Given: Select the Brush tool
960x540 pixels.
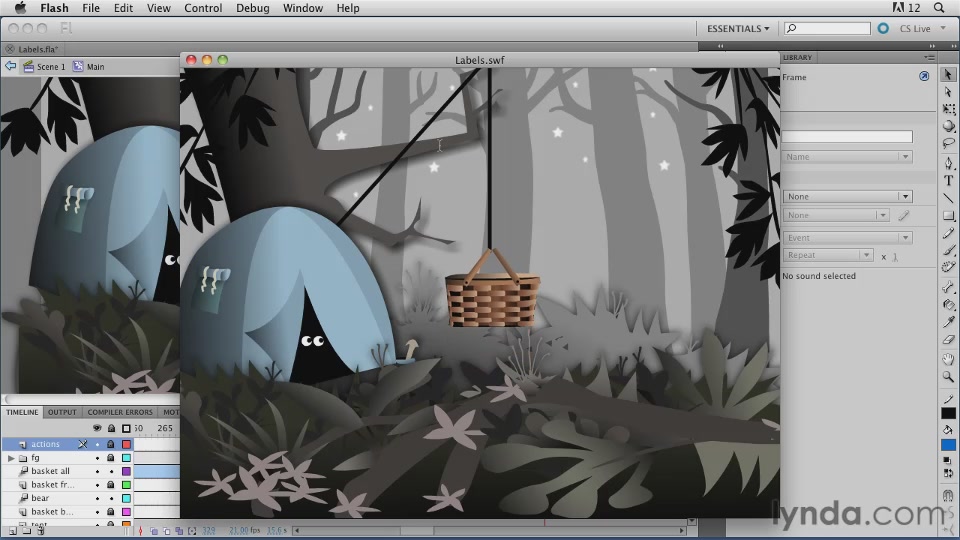Looking at the screenshot, I should 948,250.
